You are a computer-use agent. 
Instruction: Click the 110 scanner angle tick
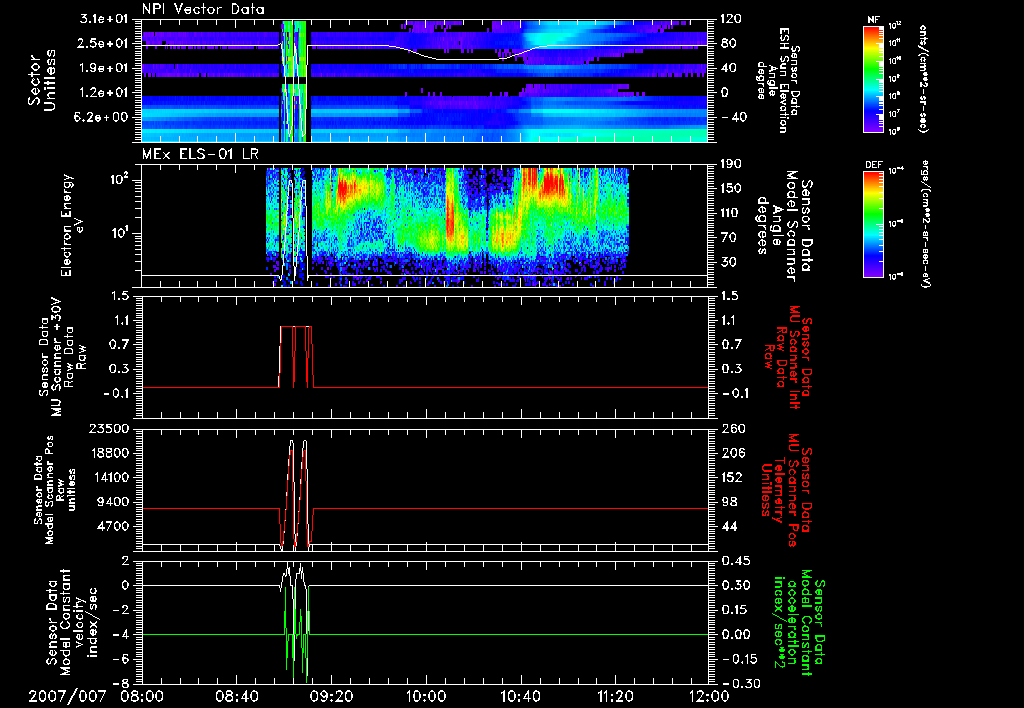pos(731,213)
